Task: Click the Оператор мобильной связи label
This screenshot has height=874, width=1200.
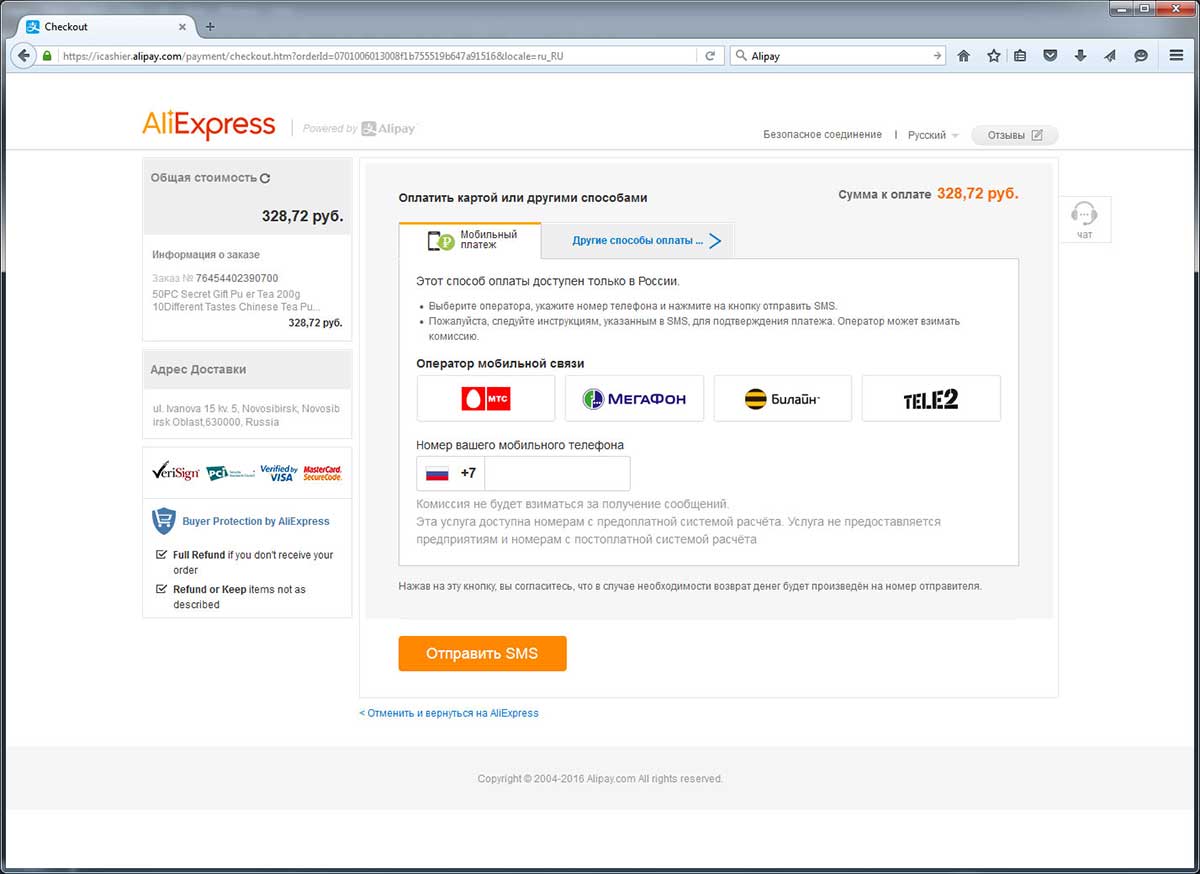Action: [500, 363]
